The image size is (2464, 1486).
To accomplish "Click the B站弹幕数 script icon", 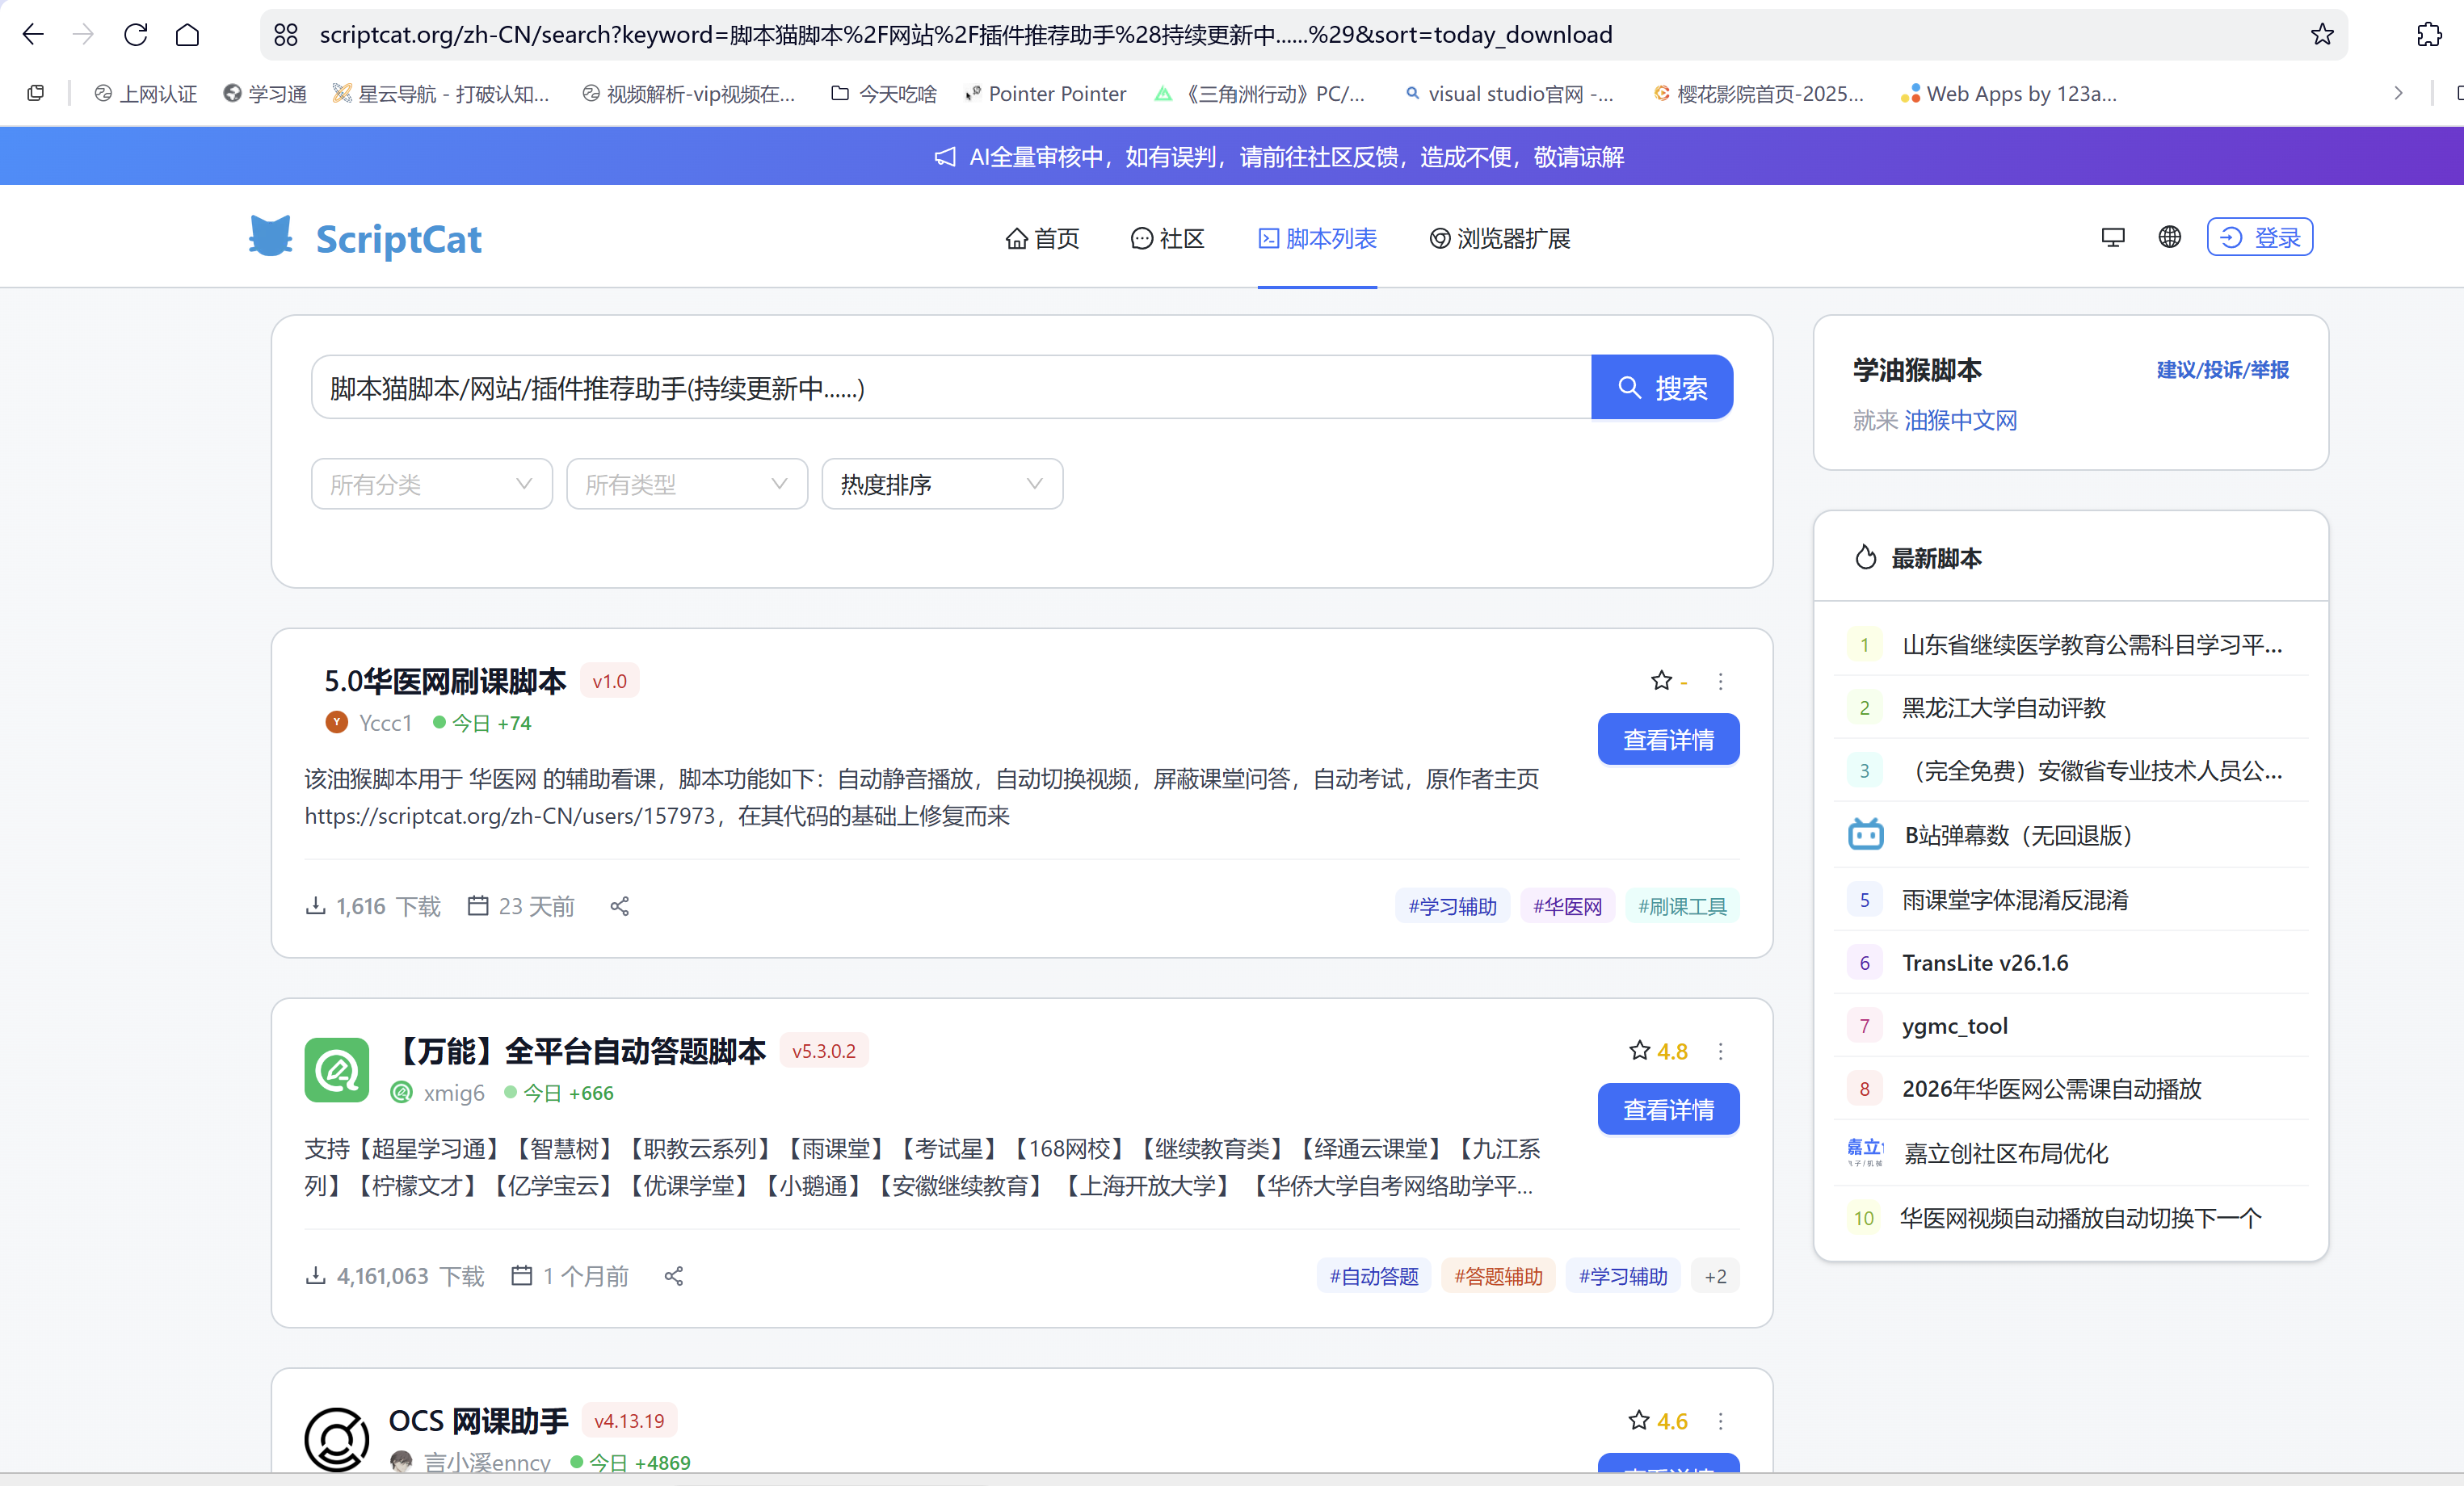I will click(1865, 834).
